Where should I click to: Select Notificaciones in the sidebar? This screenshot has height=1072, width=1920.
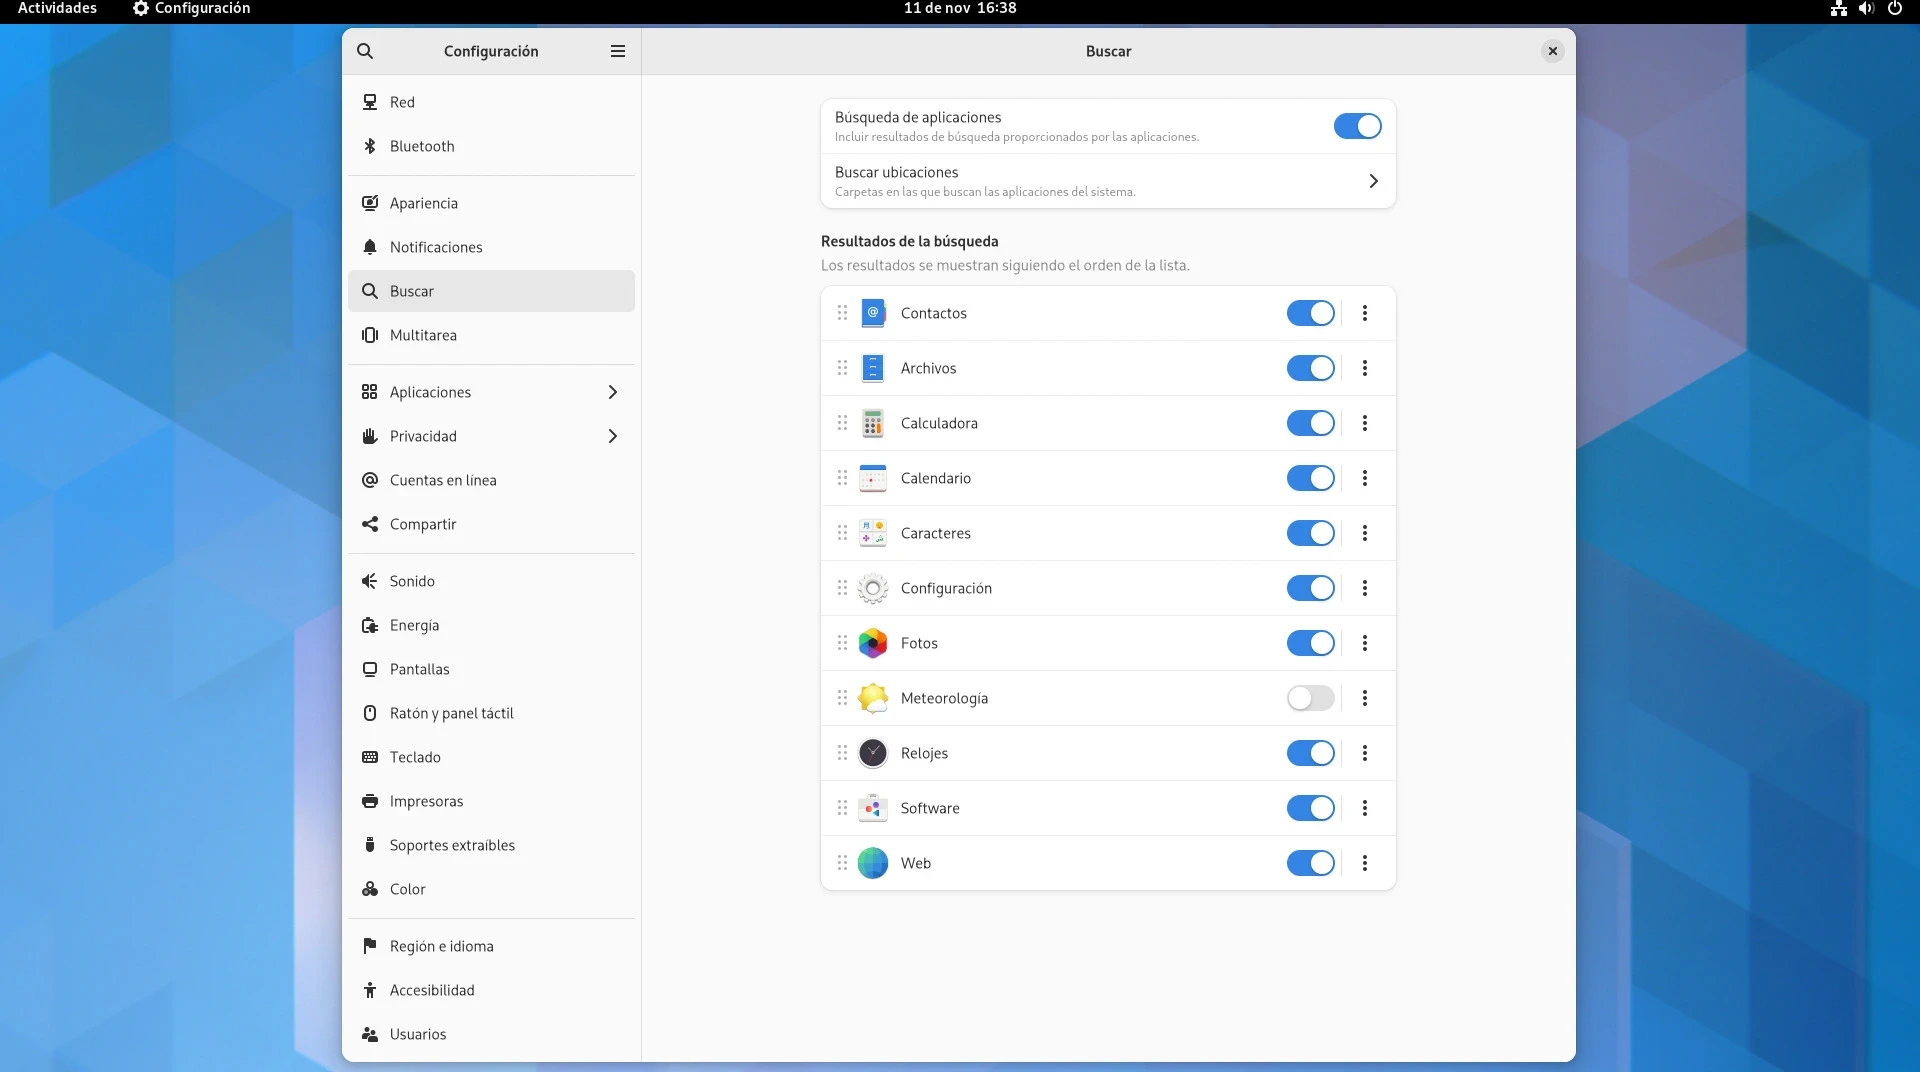point(436,247)
